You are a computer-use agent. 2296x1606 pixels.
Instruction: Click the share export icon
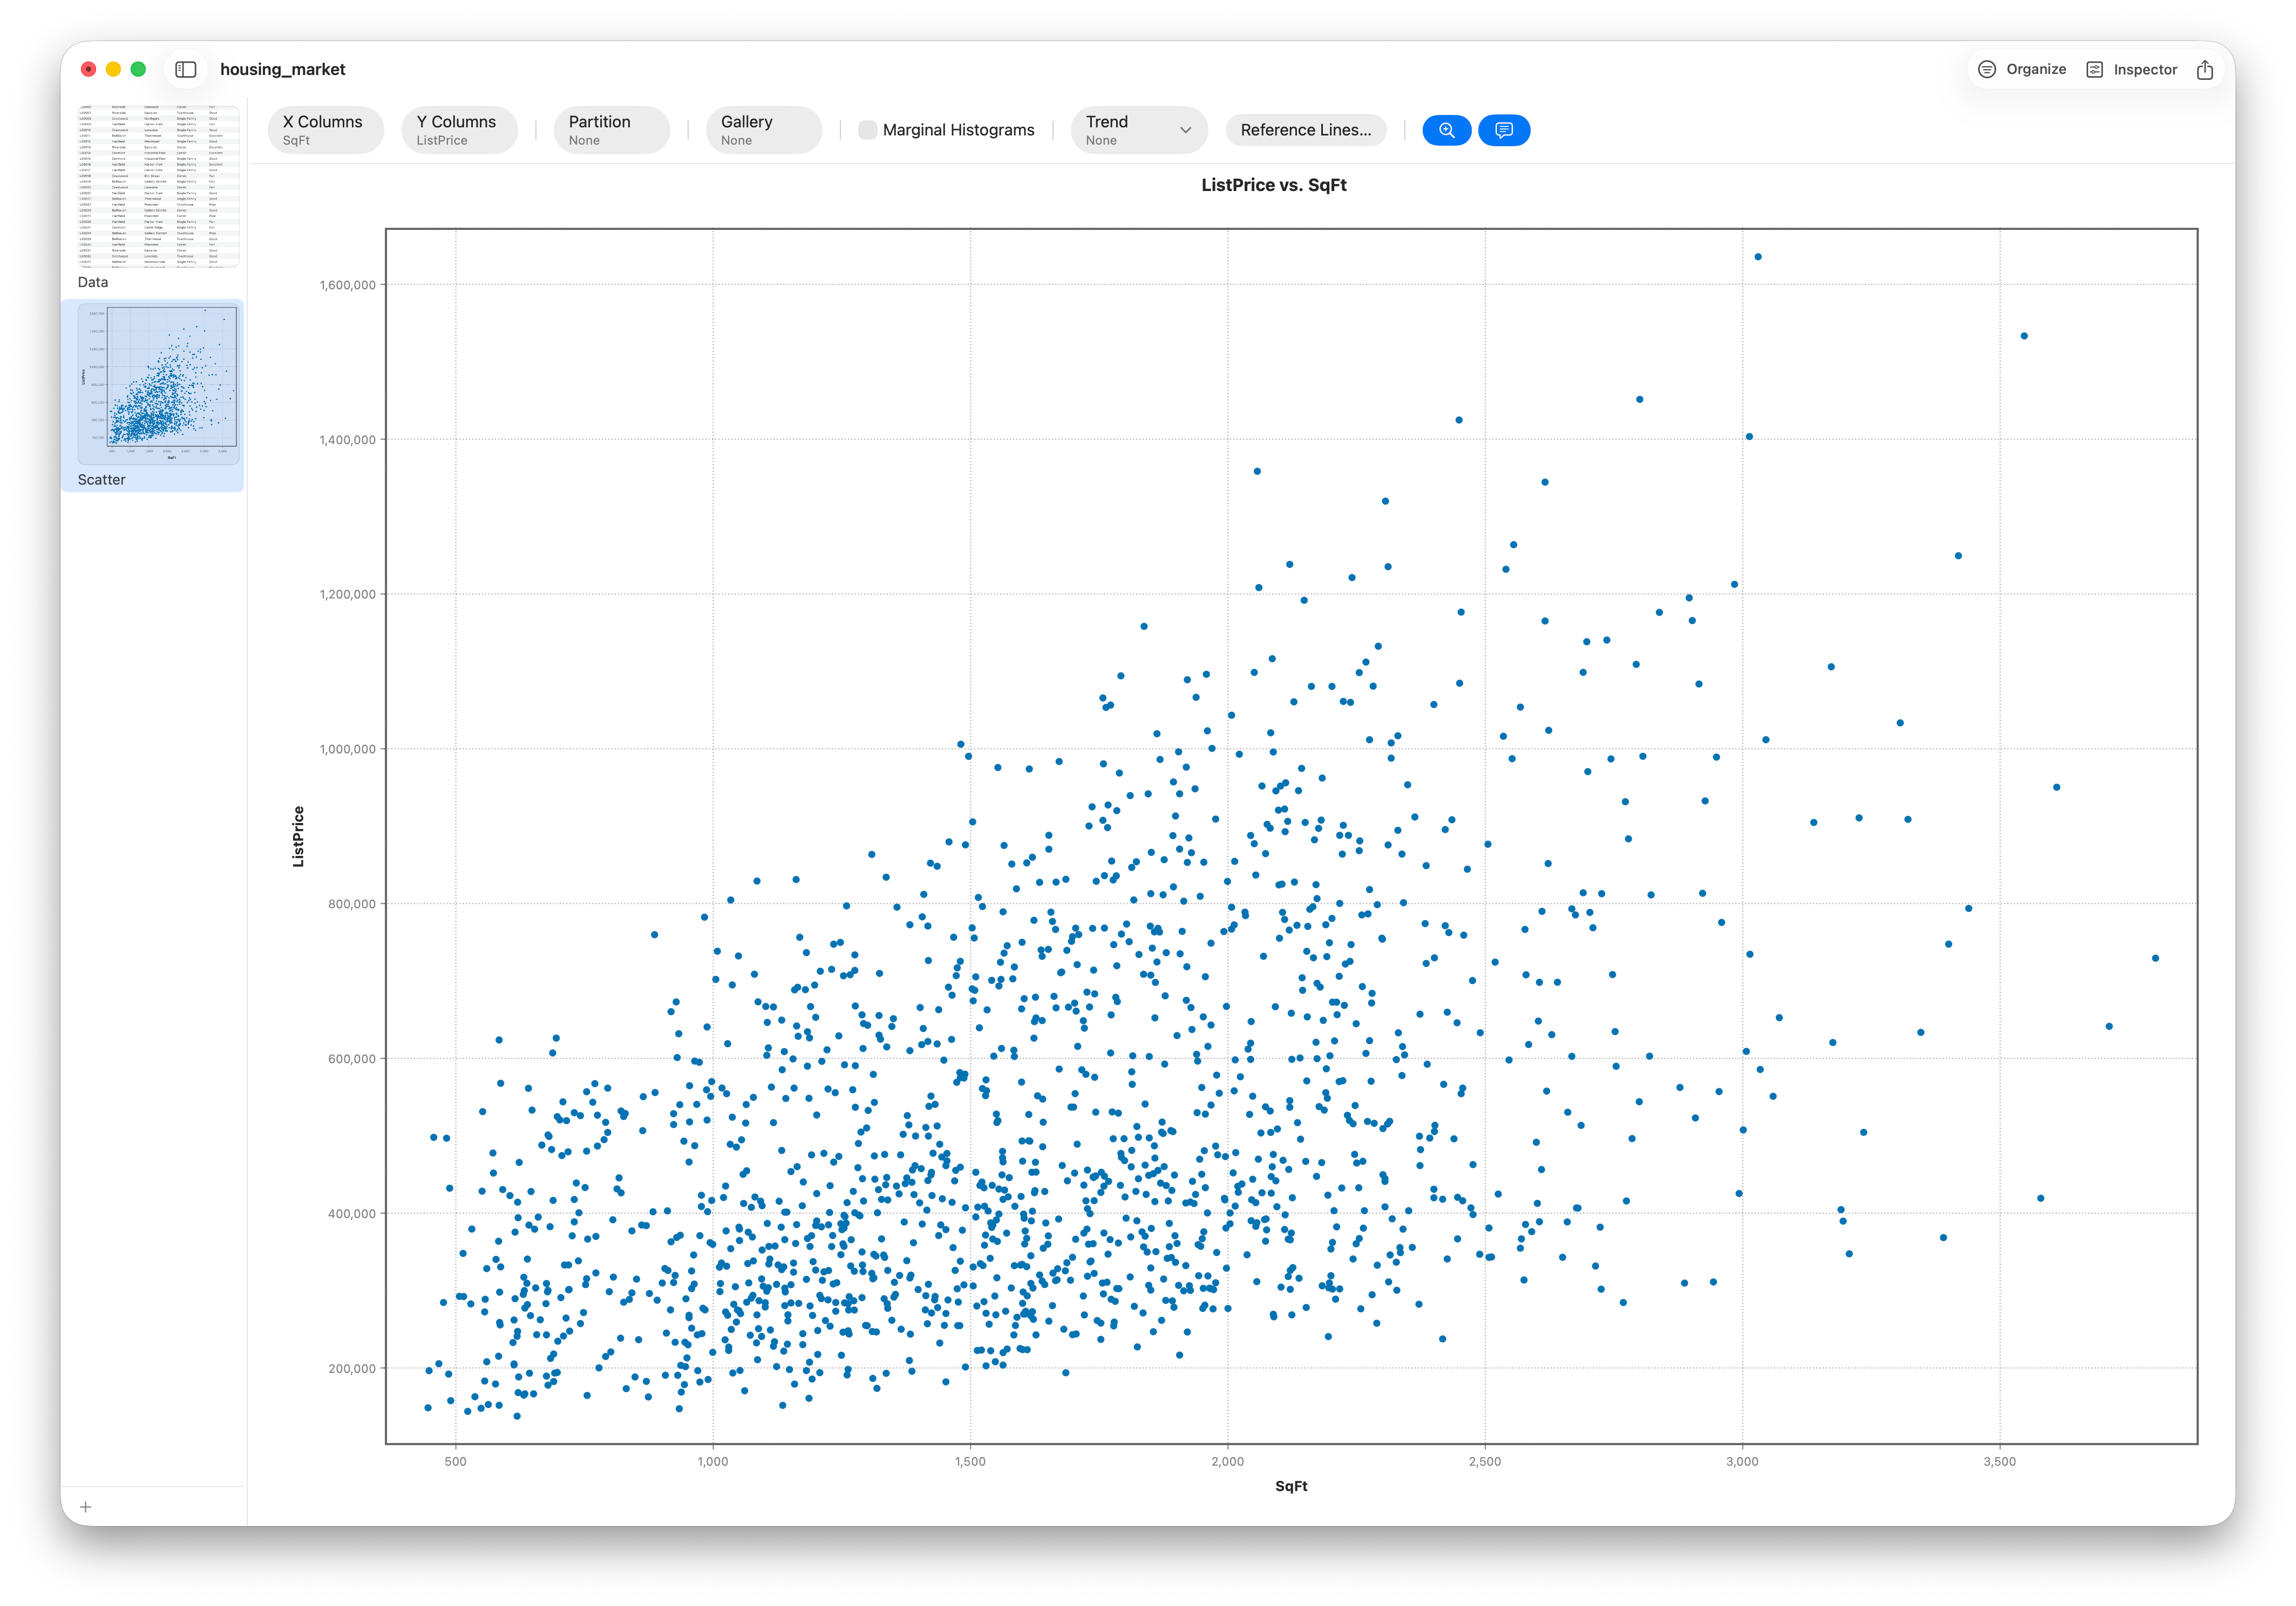2205,69
